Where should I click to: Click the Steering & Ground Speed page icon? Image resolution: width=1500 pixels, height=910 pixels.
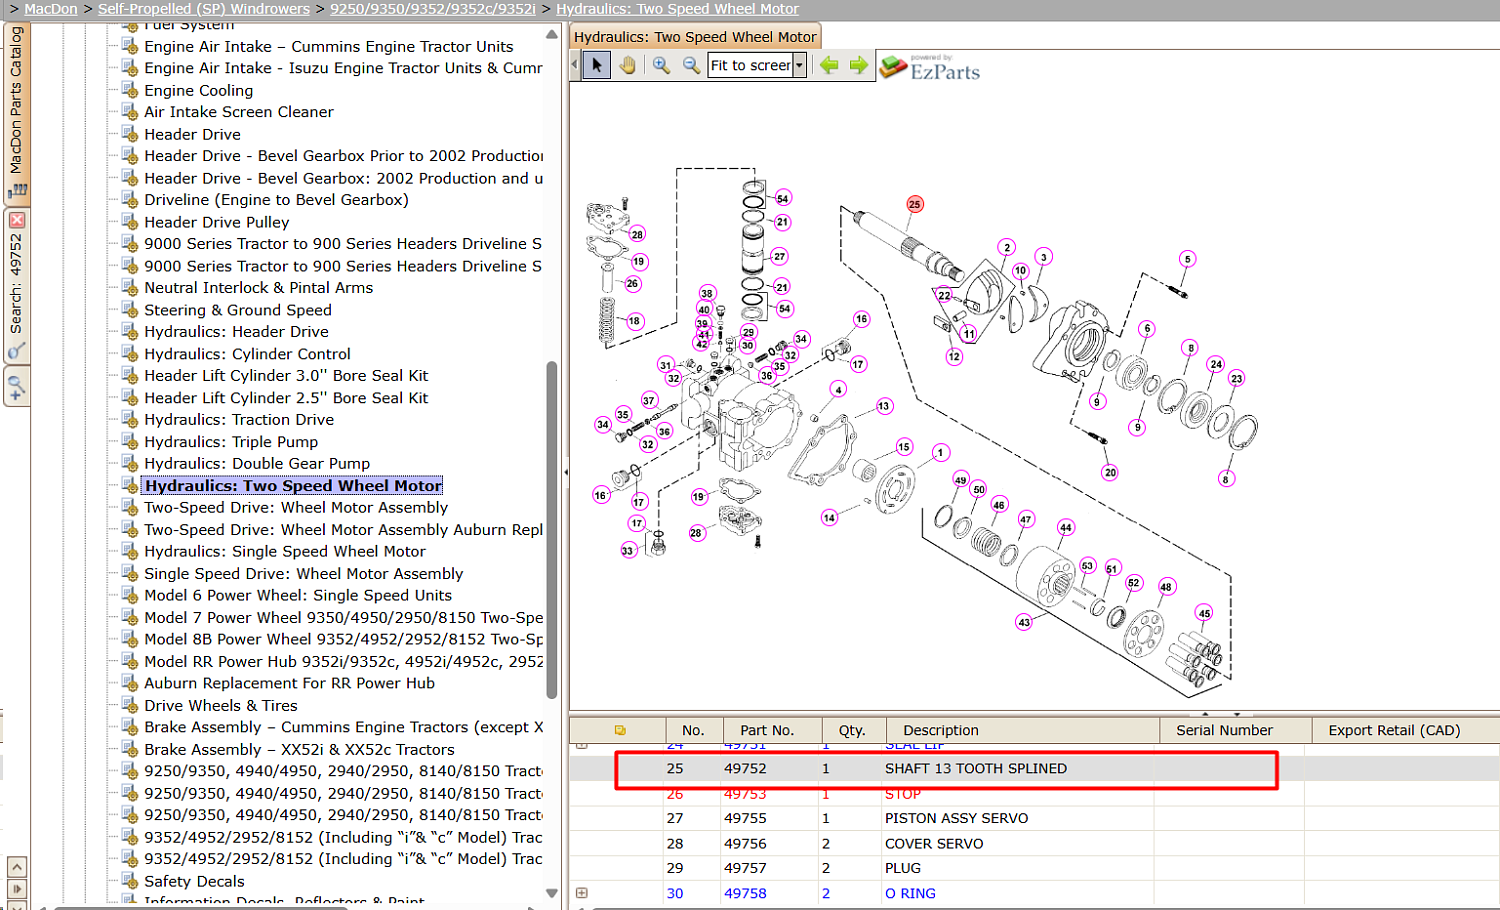pyautogui.click(x=129, y=309)
